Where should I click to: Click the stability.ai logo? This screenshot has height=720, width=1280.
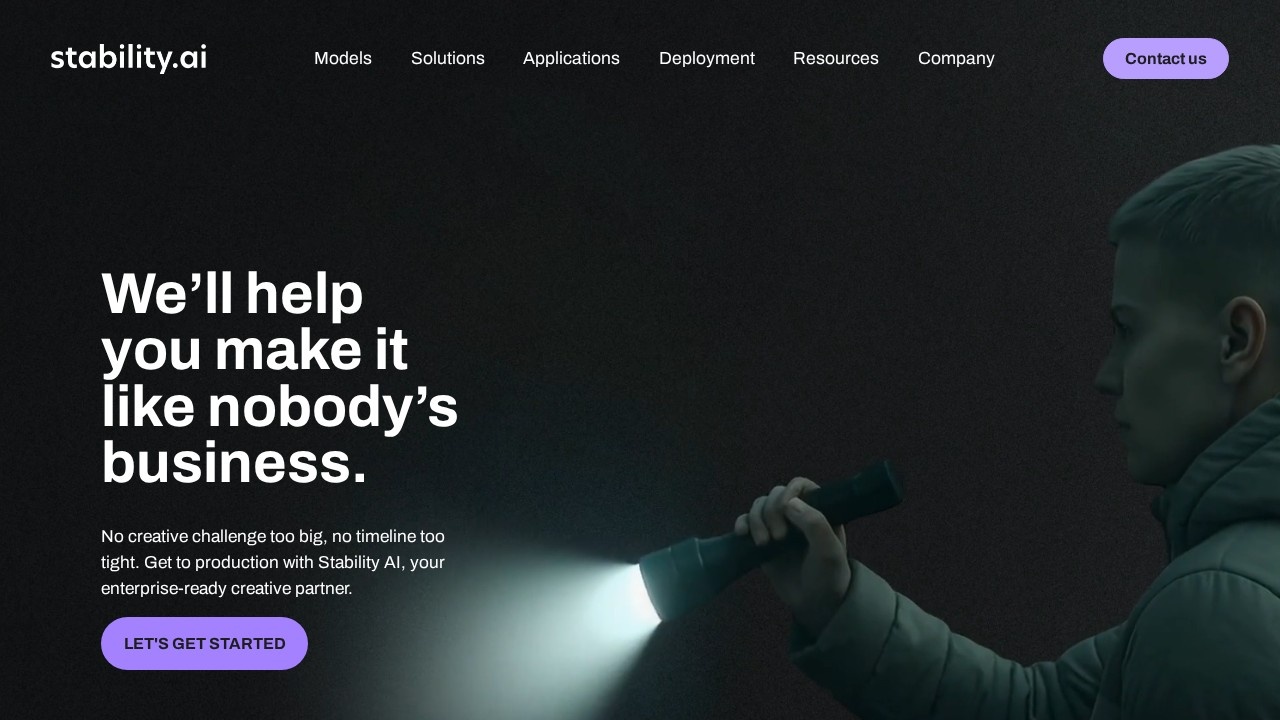[x=128, y=58]
